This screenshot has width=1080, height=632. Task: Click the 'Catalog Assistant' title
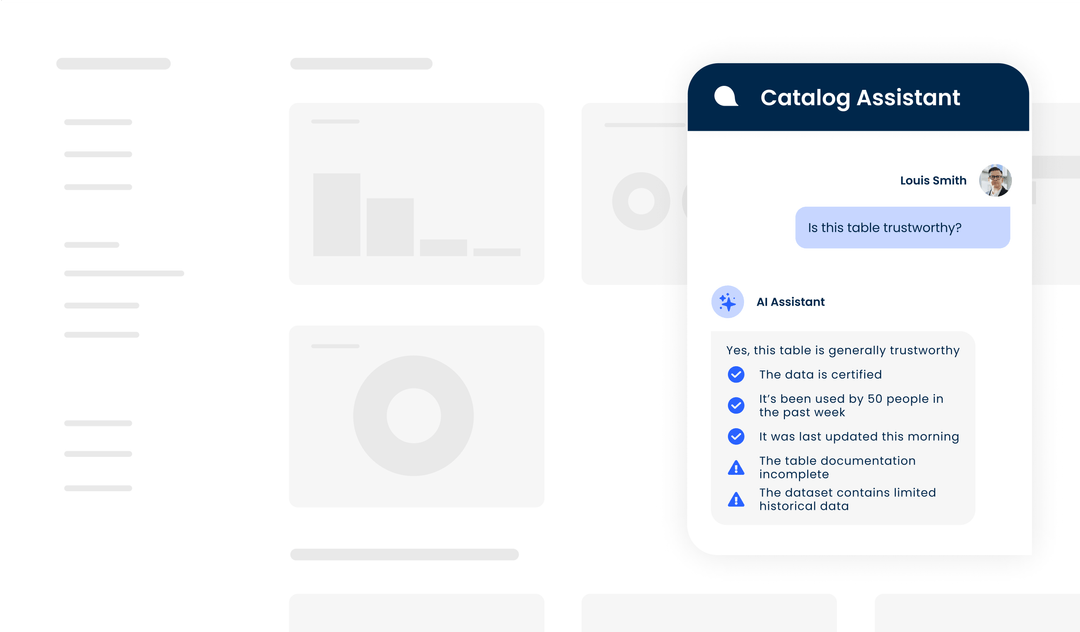click(860, 98)
